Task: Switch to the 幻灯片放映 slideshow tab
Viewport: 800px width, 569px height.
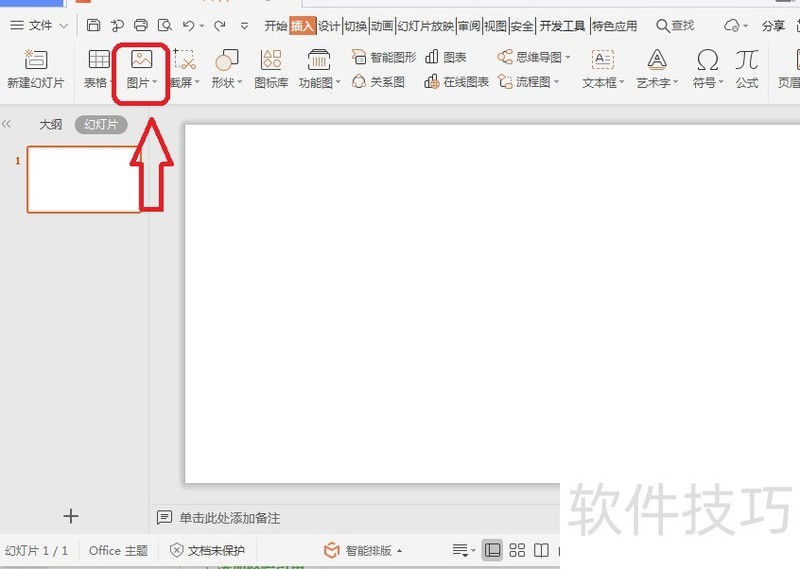Action: pyautogui.click(x=426, y=26)
